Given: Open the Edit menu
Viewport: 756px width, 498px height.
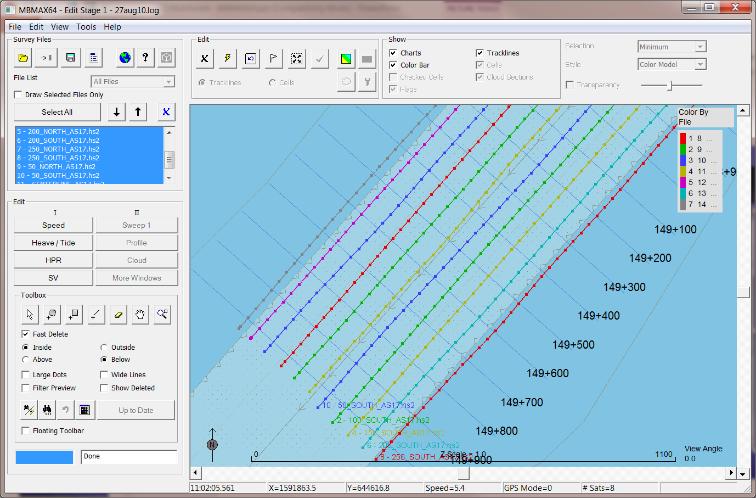Looking at the screenshot, I should point(36,27).
